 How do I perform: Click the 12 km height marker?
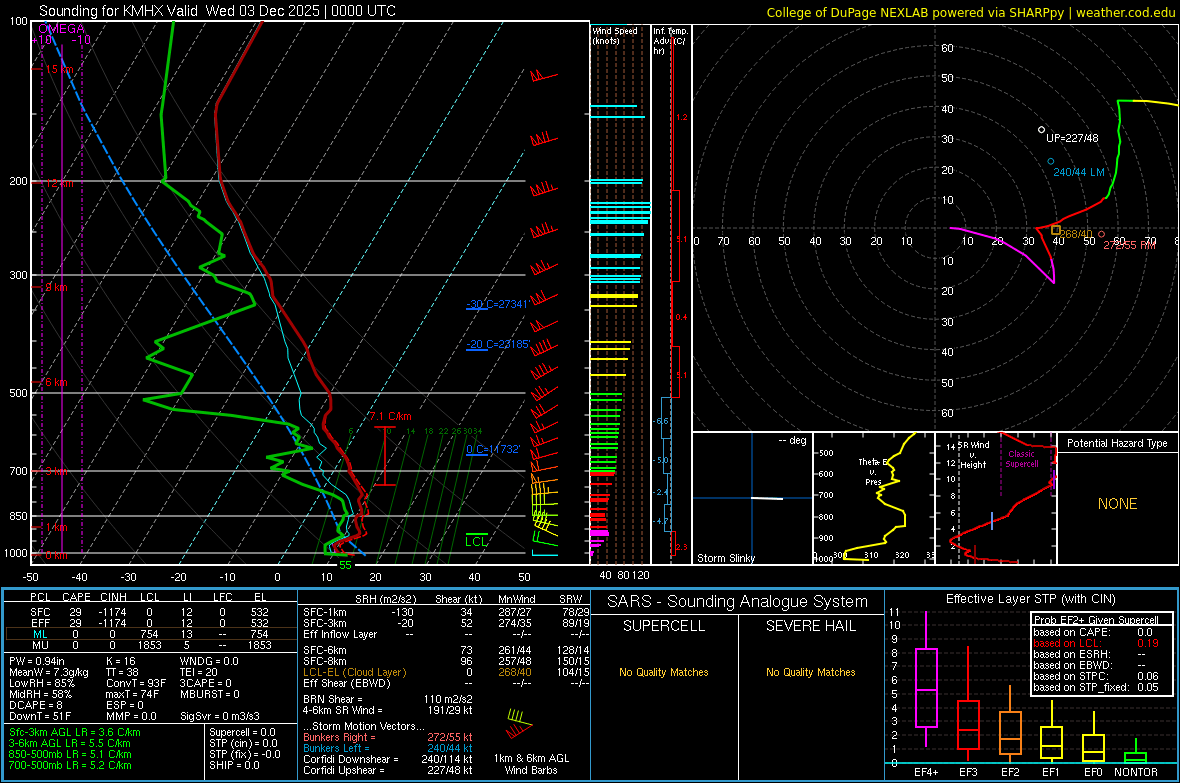59,183
